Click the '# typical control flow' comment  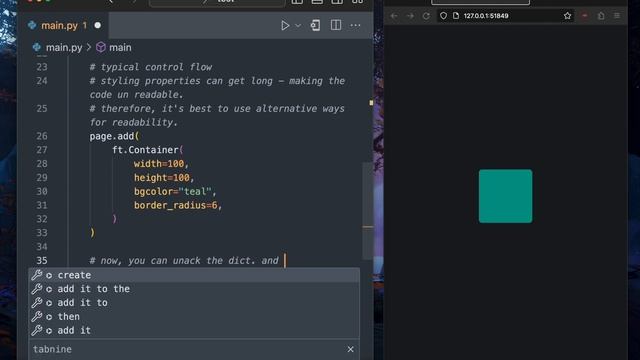151,67
